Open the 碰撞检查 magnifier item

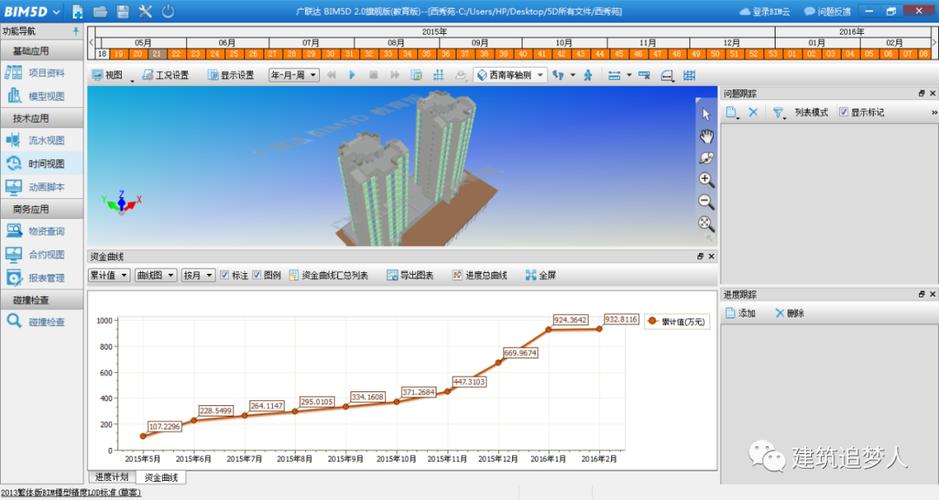[42, 322]
